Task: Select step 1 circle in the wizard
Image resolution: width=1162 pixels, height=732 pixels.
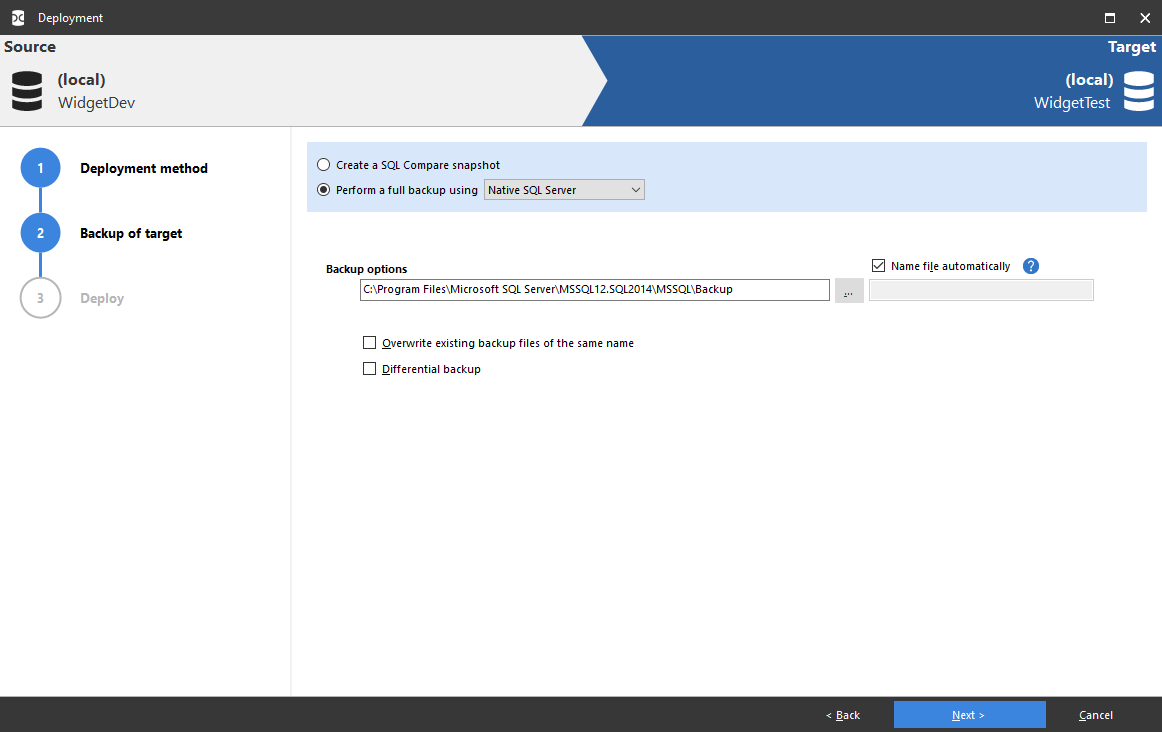Action: tap(40, 168)
